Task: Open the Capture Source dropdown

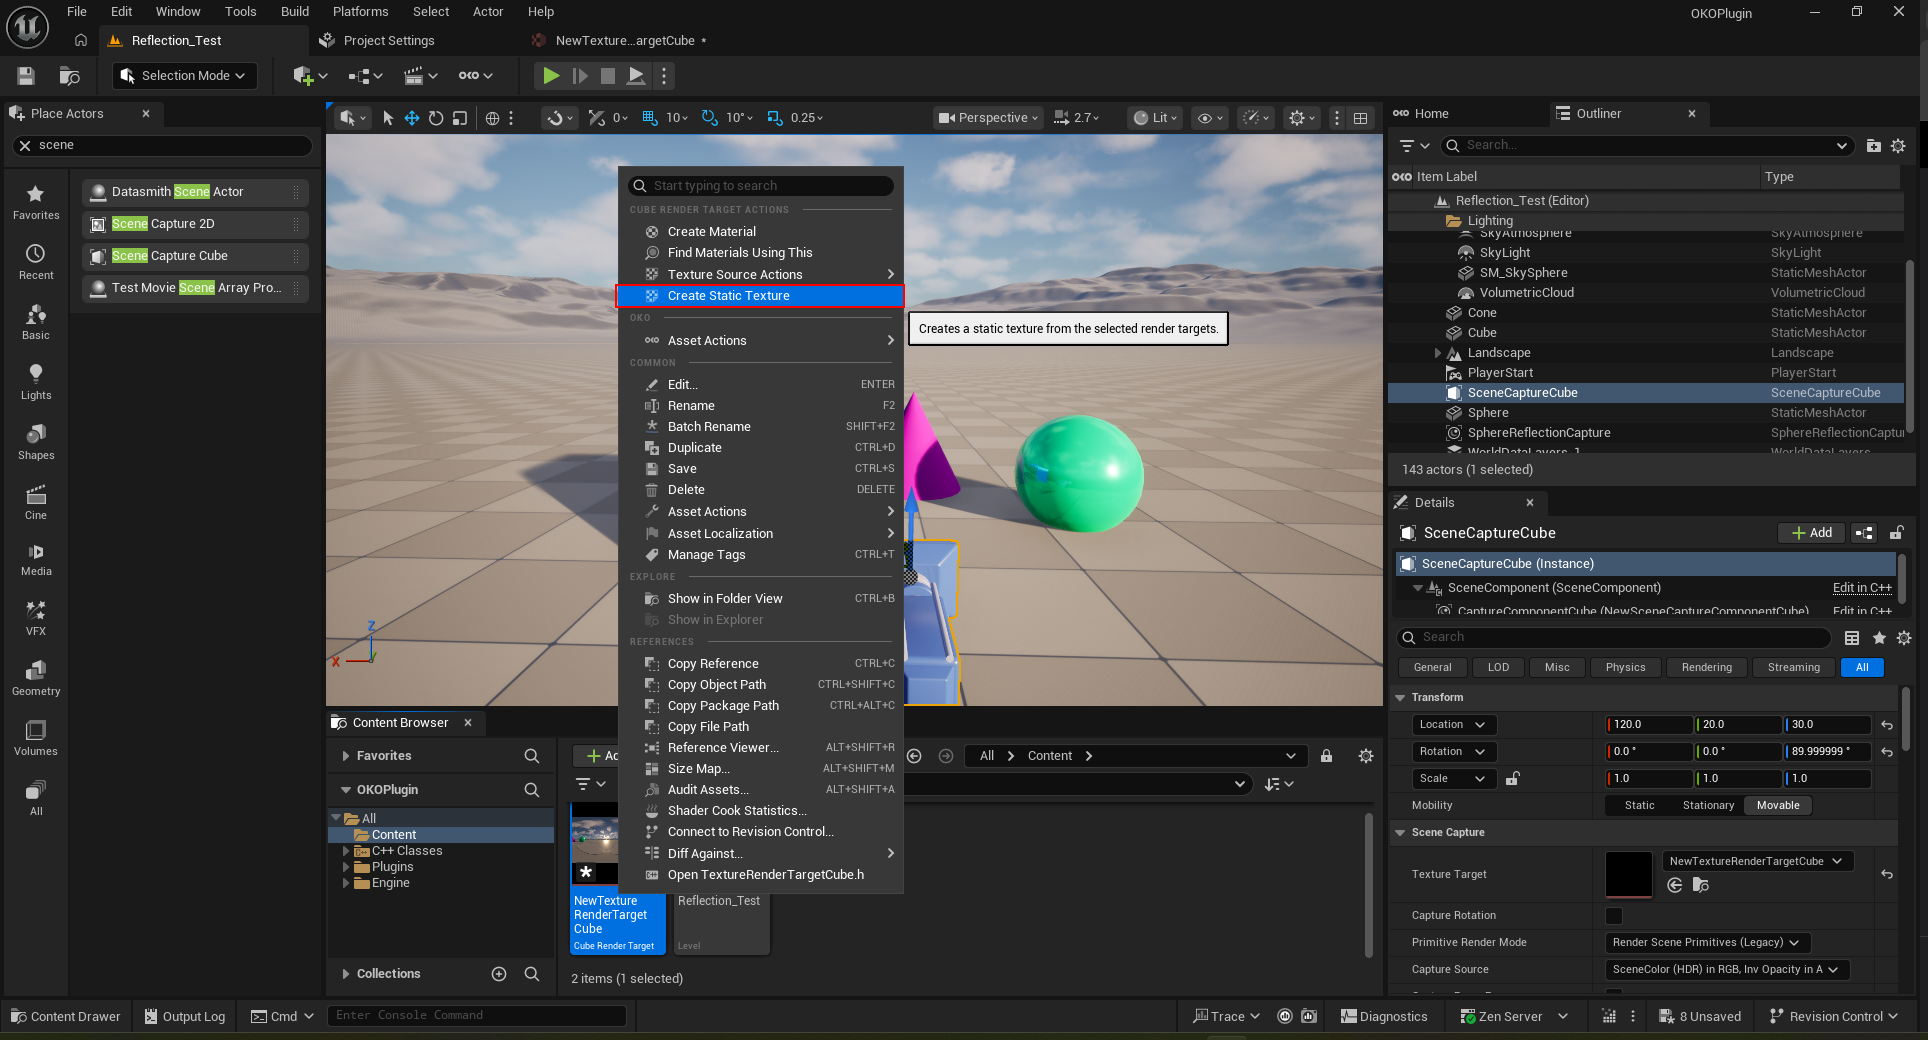Action: (1726, 970)
